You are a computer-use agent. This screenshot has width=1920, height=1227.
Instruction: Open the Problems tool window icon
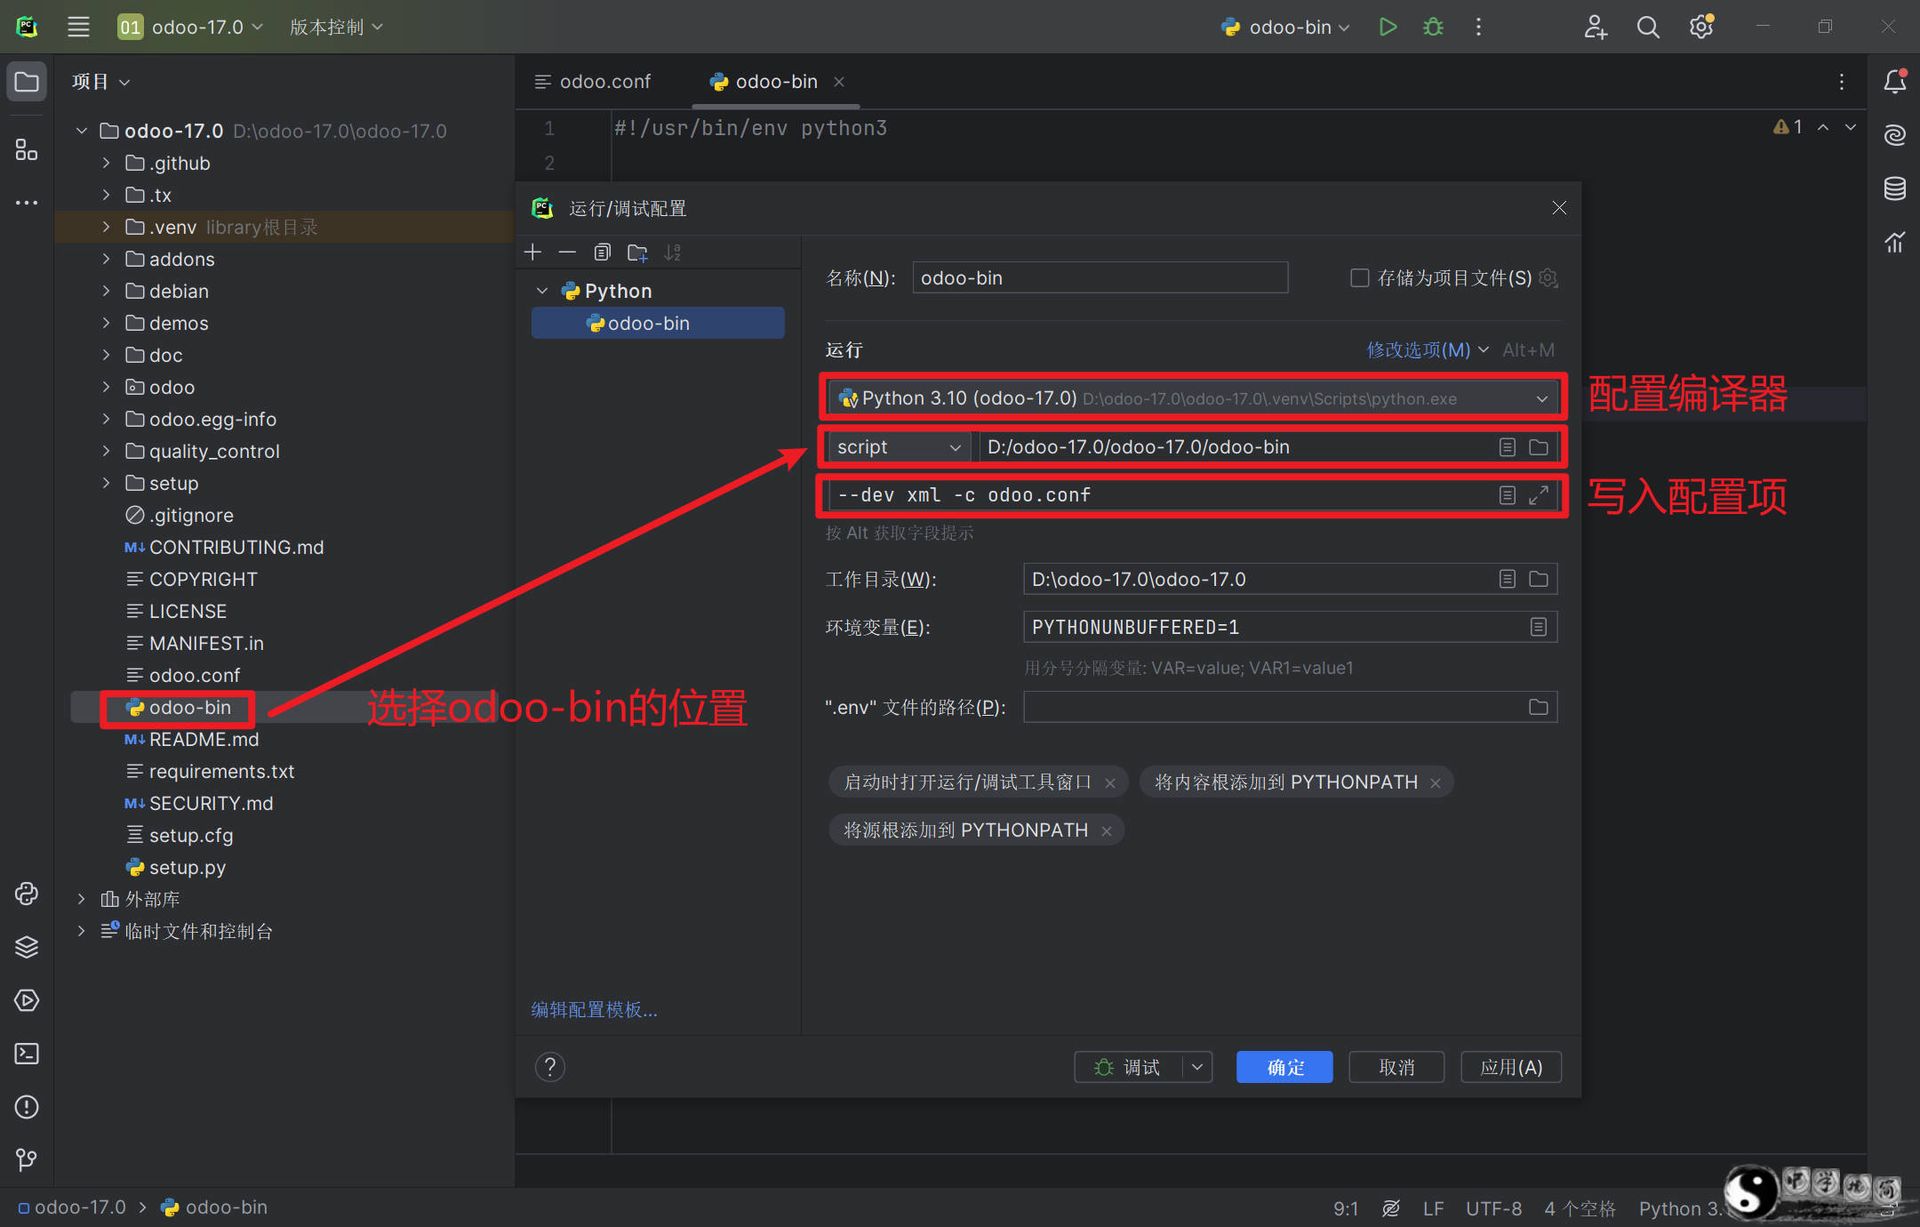(x=27, y=1107)
